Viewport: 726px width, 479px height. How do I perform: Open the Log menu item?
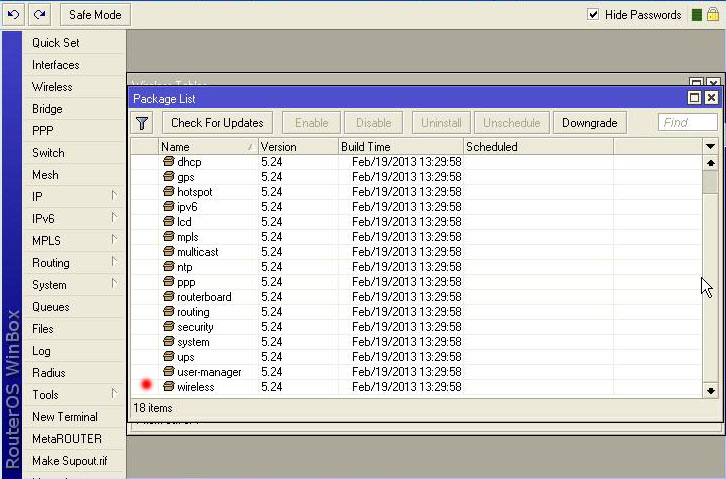74,350
